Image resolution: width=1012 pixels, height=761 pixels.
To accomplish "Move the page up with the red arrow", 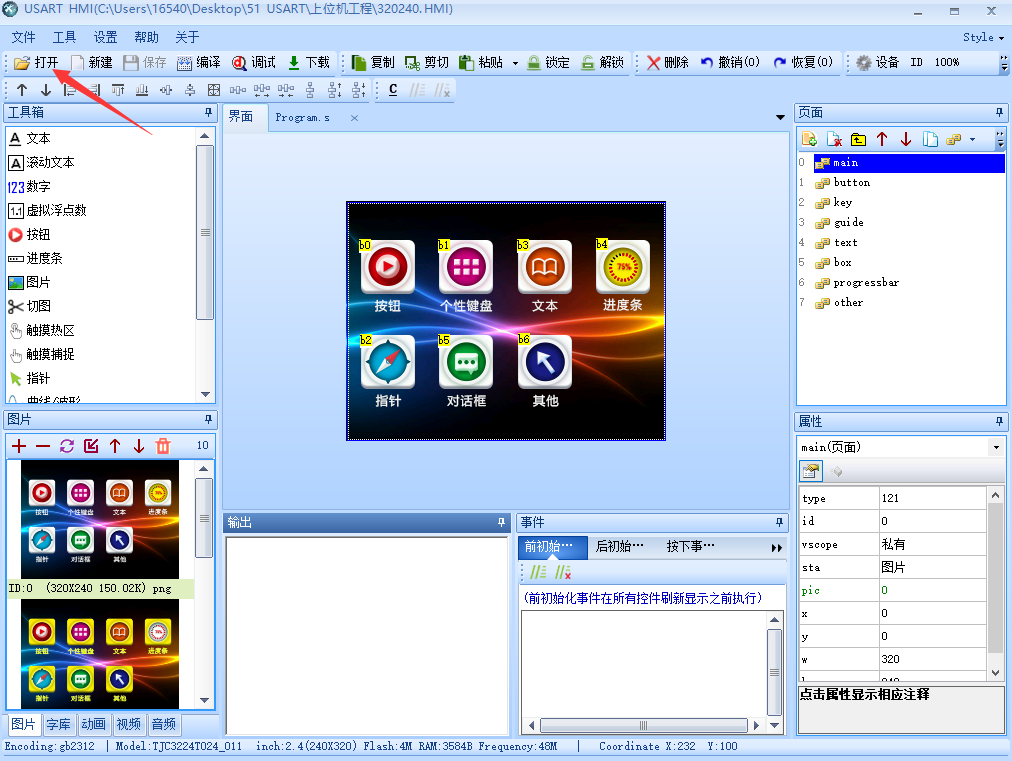I will 882,139.
